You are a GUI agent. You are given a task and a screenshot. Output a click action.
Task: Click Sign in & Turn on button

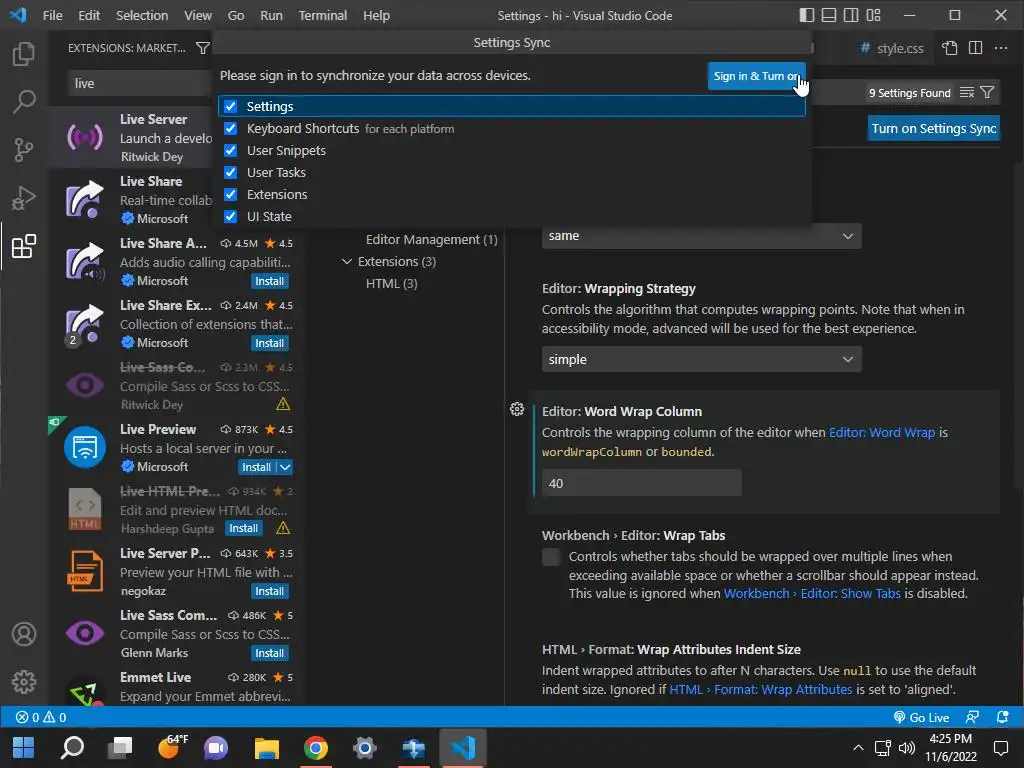(x=756, y=76)
